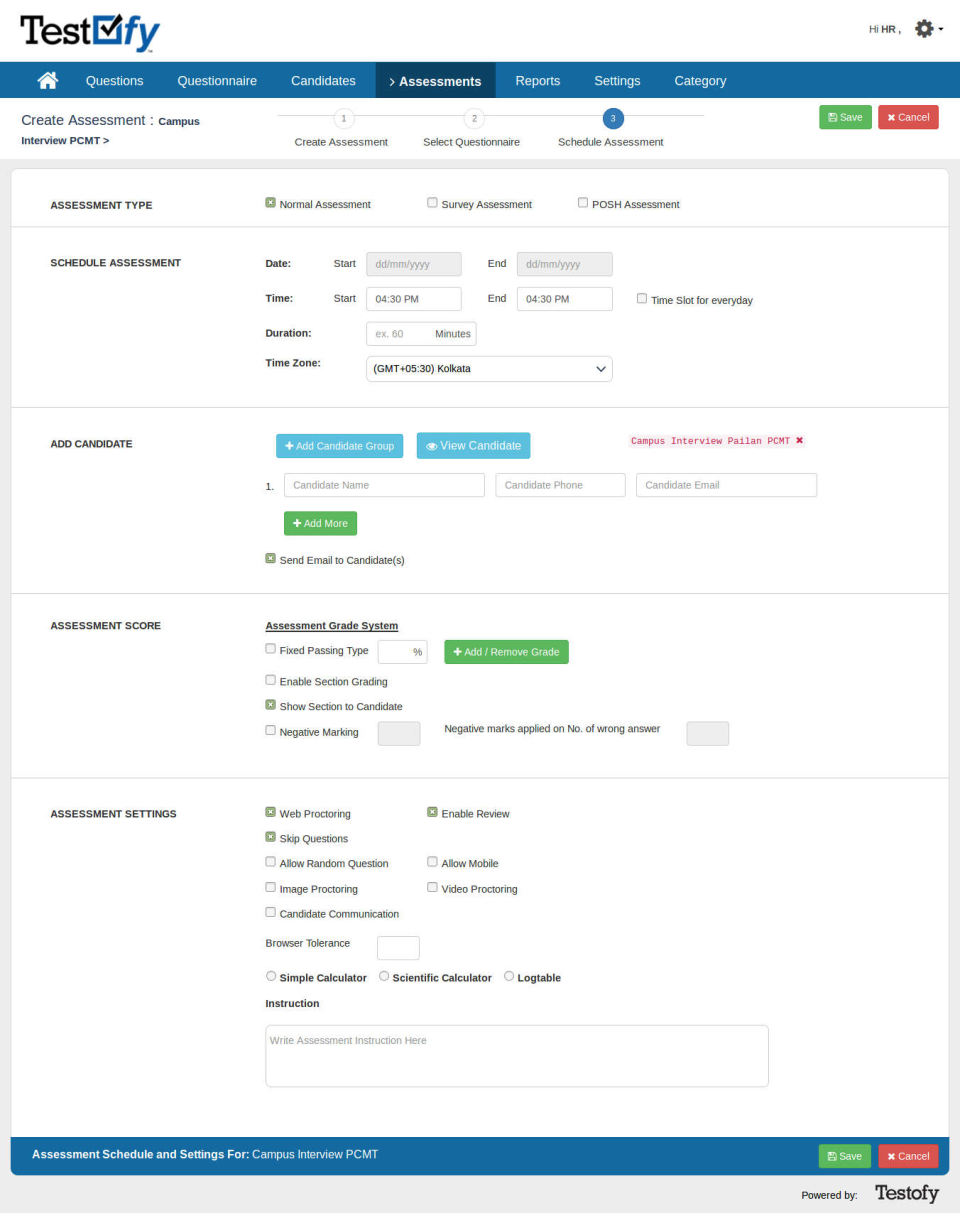The width and height of the screenshot is (960, 1213).
Task: Expand the Time Zone dropdown
Action: click(489, 369)
